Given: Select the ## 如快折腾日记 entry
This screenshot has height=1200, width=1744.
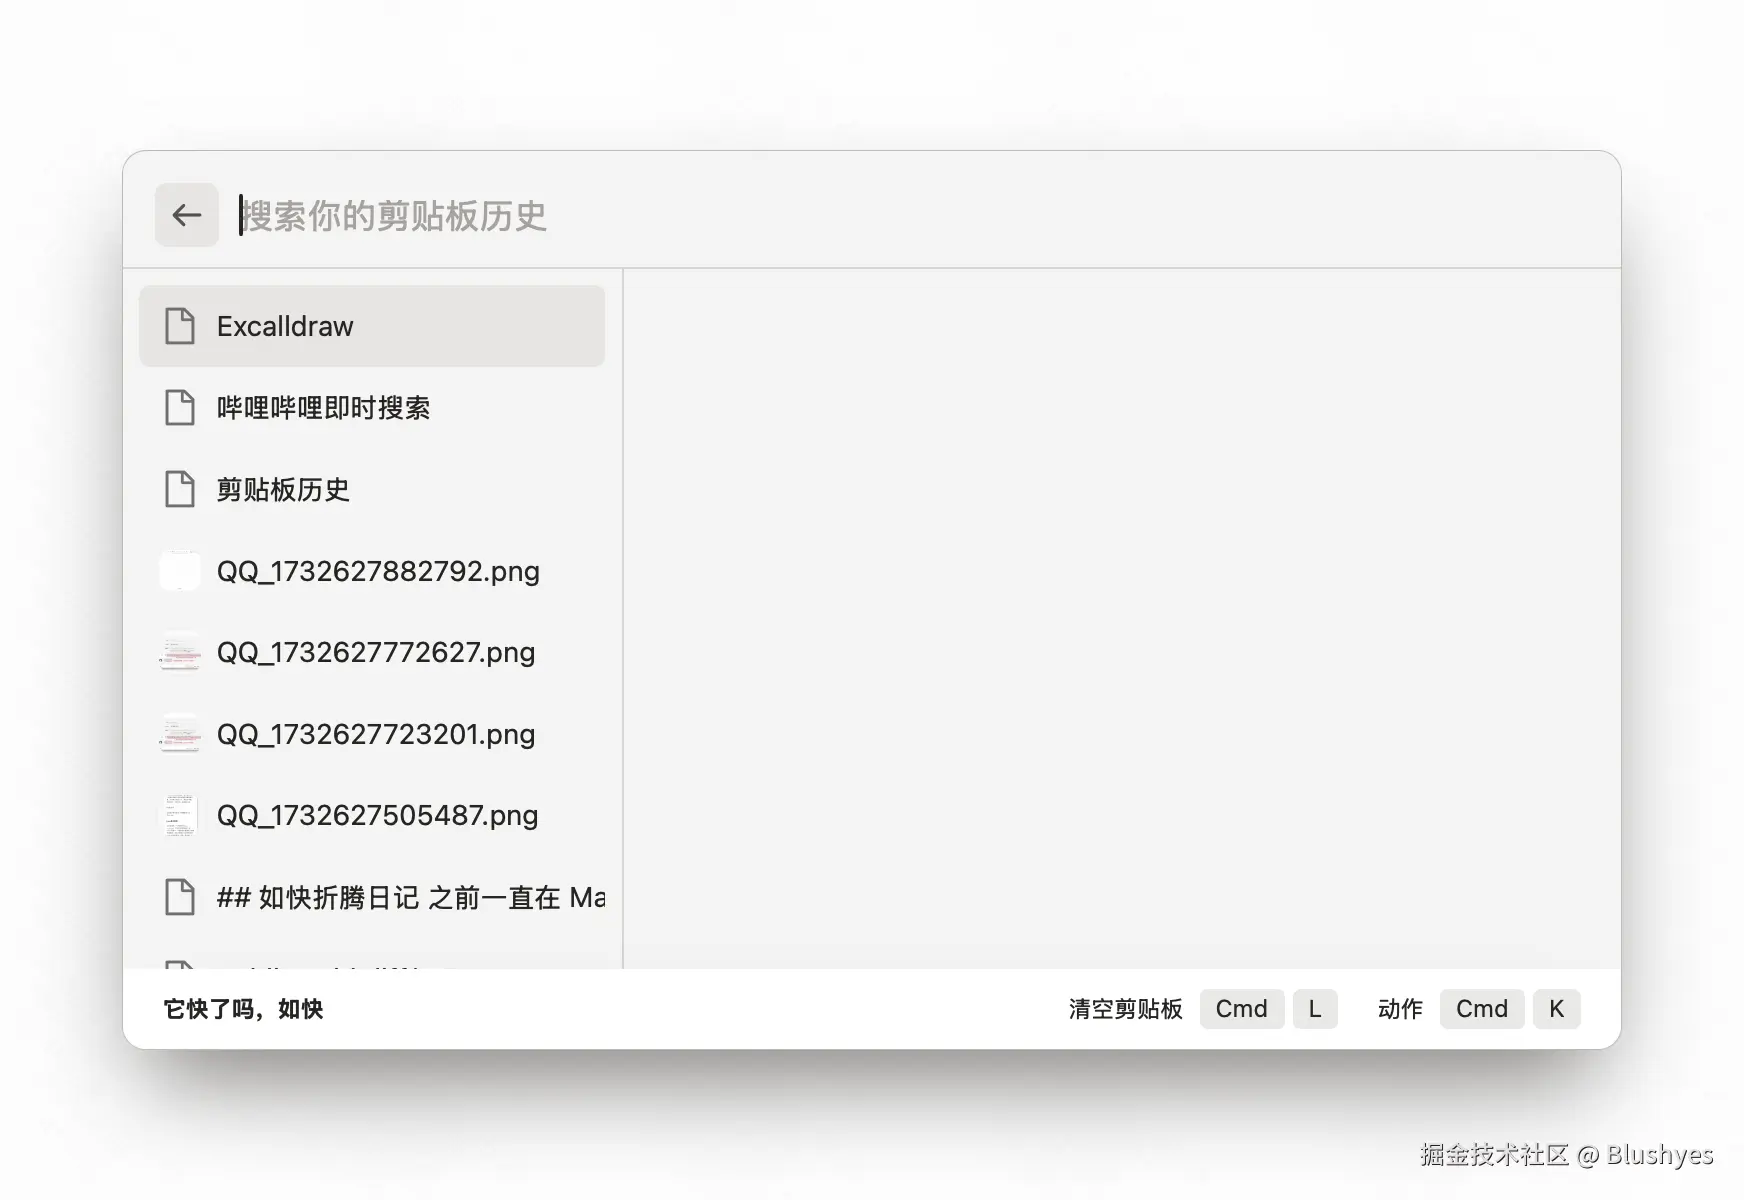Looking at the screenshot, I should [372, 897].
